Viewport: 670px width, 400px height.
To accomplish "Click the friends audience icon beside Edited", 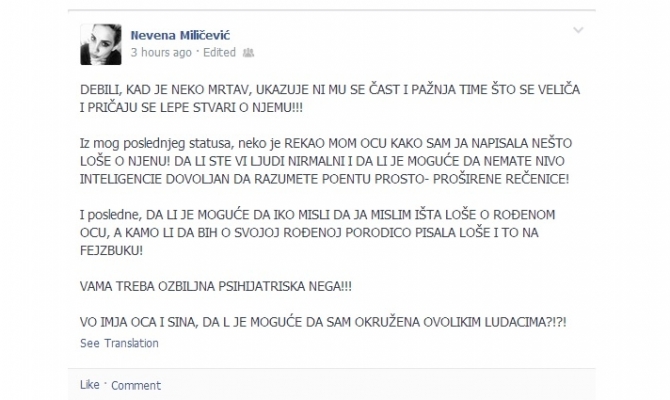I will 248,53.
